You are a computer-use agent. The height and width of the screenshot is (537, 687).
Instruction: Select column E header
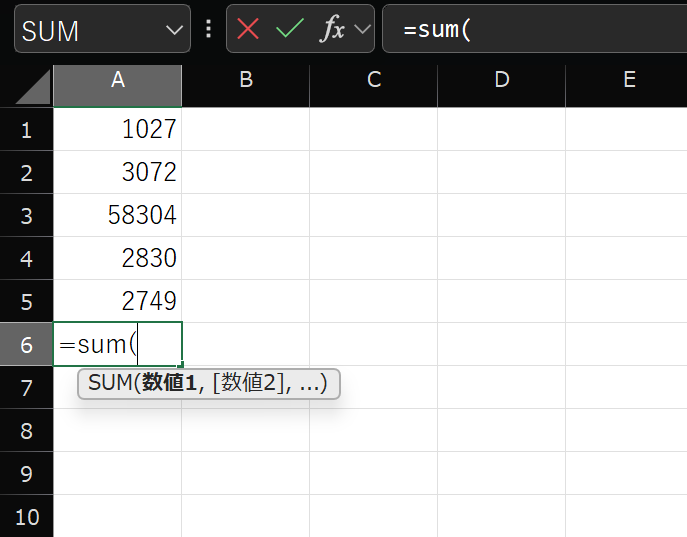(627, 86)
